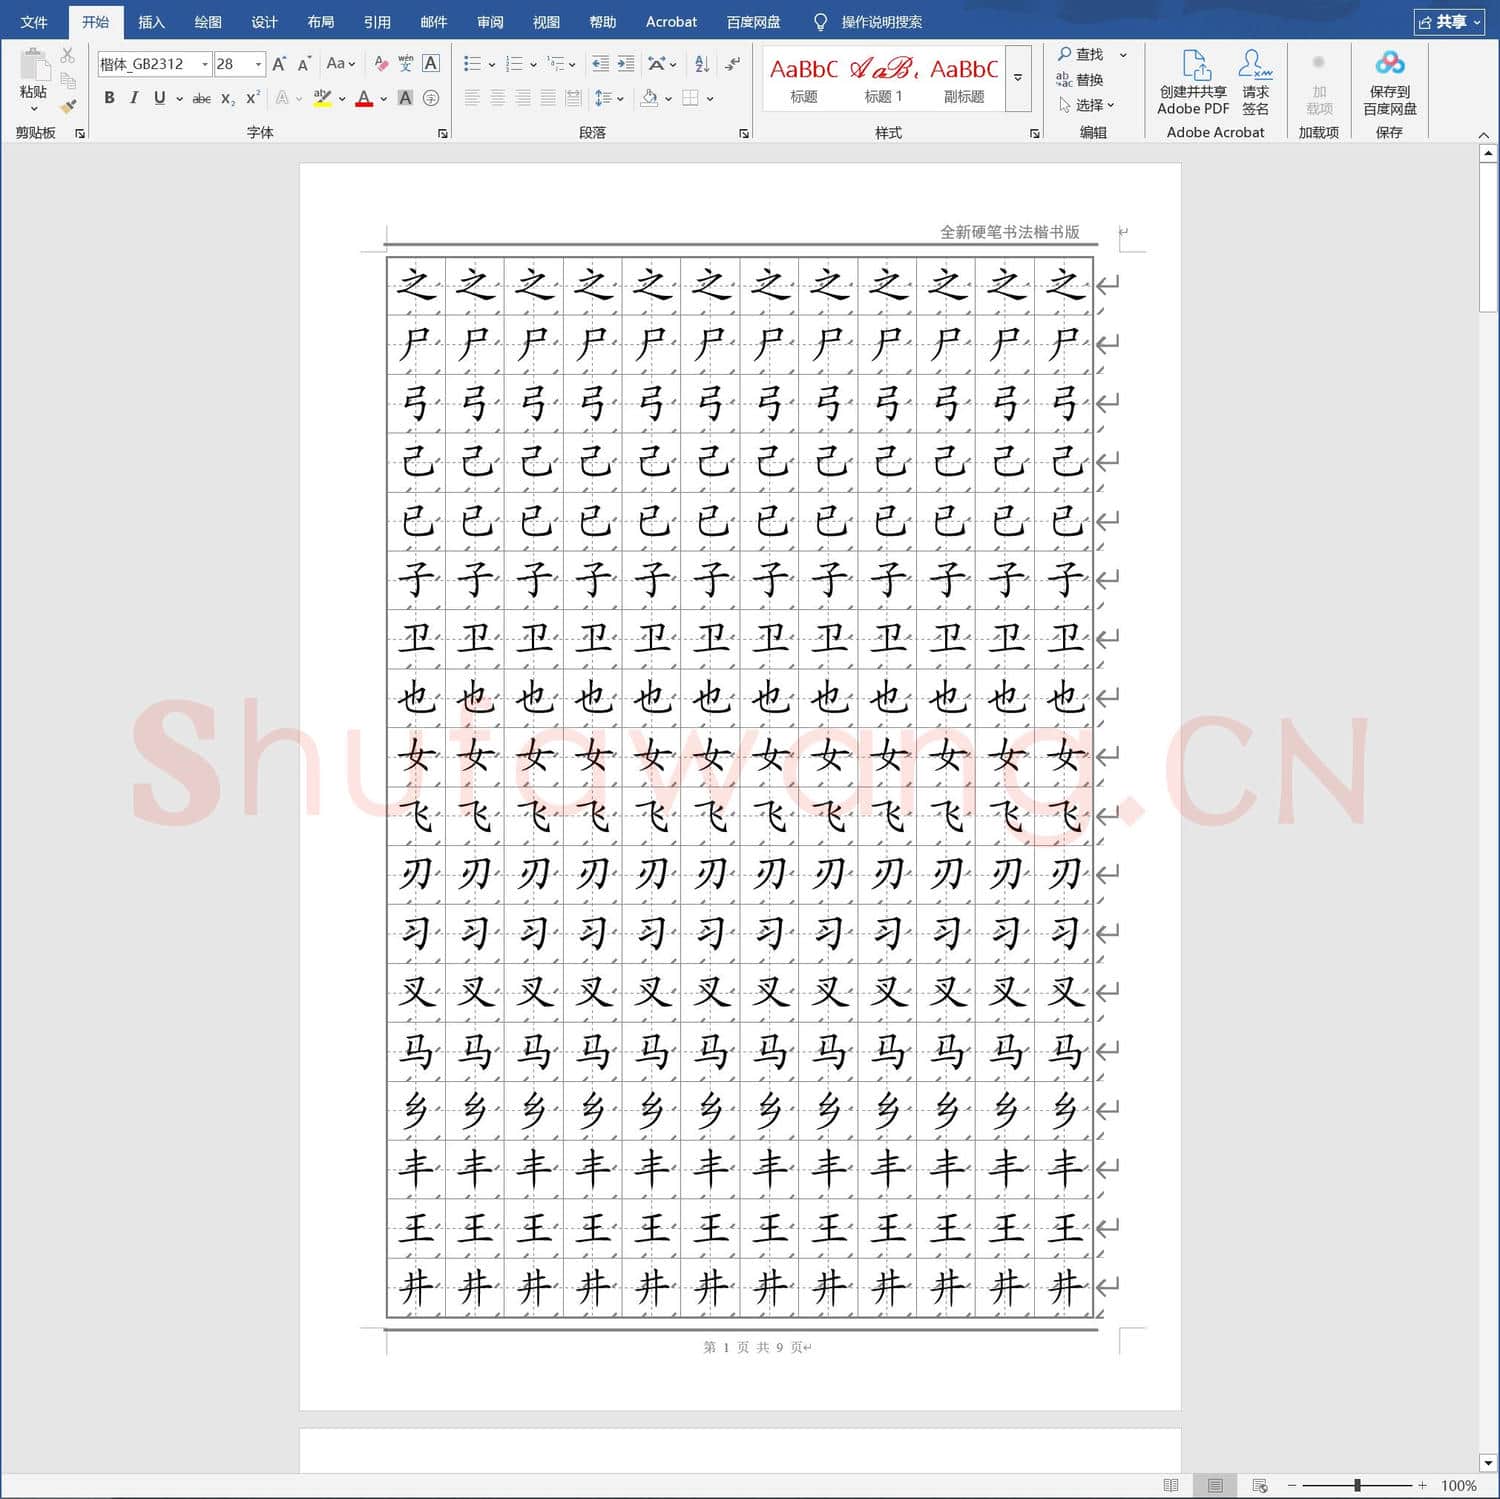Click the lightbulb tell-me search

pos(820,22)
